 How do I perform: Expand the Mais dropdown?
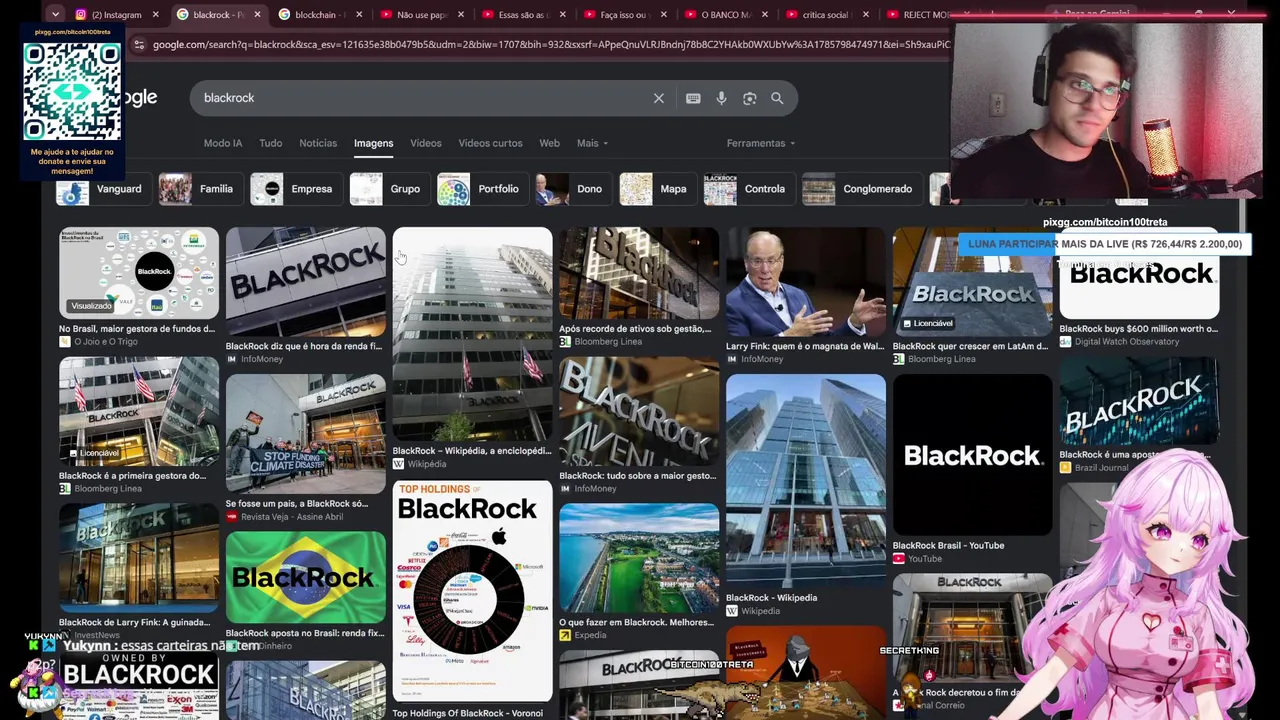[592, 143]
